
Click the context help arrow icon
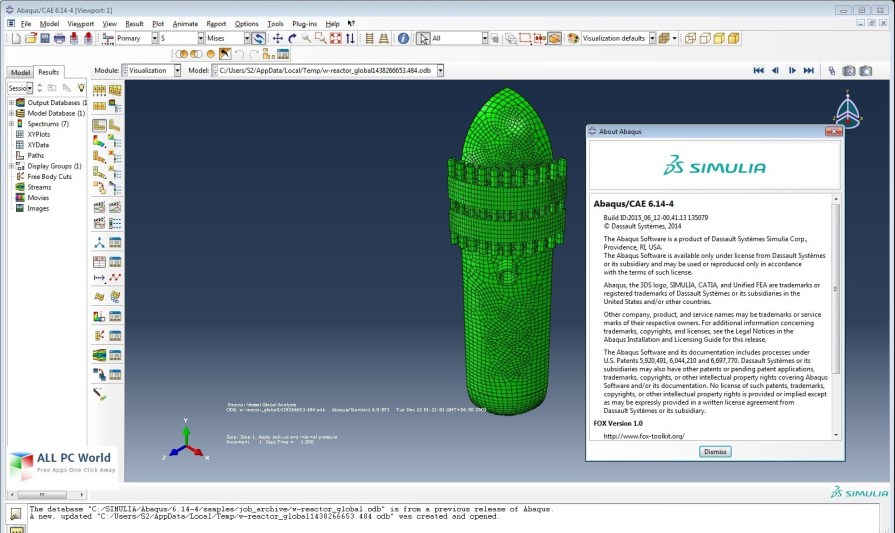(x=351, y=24)
